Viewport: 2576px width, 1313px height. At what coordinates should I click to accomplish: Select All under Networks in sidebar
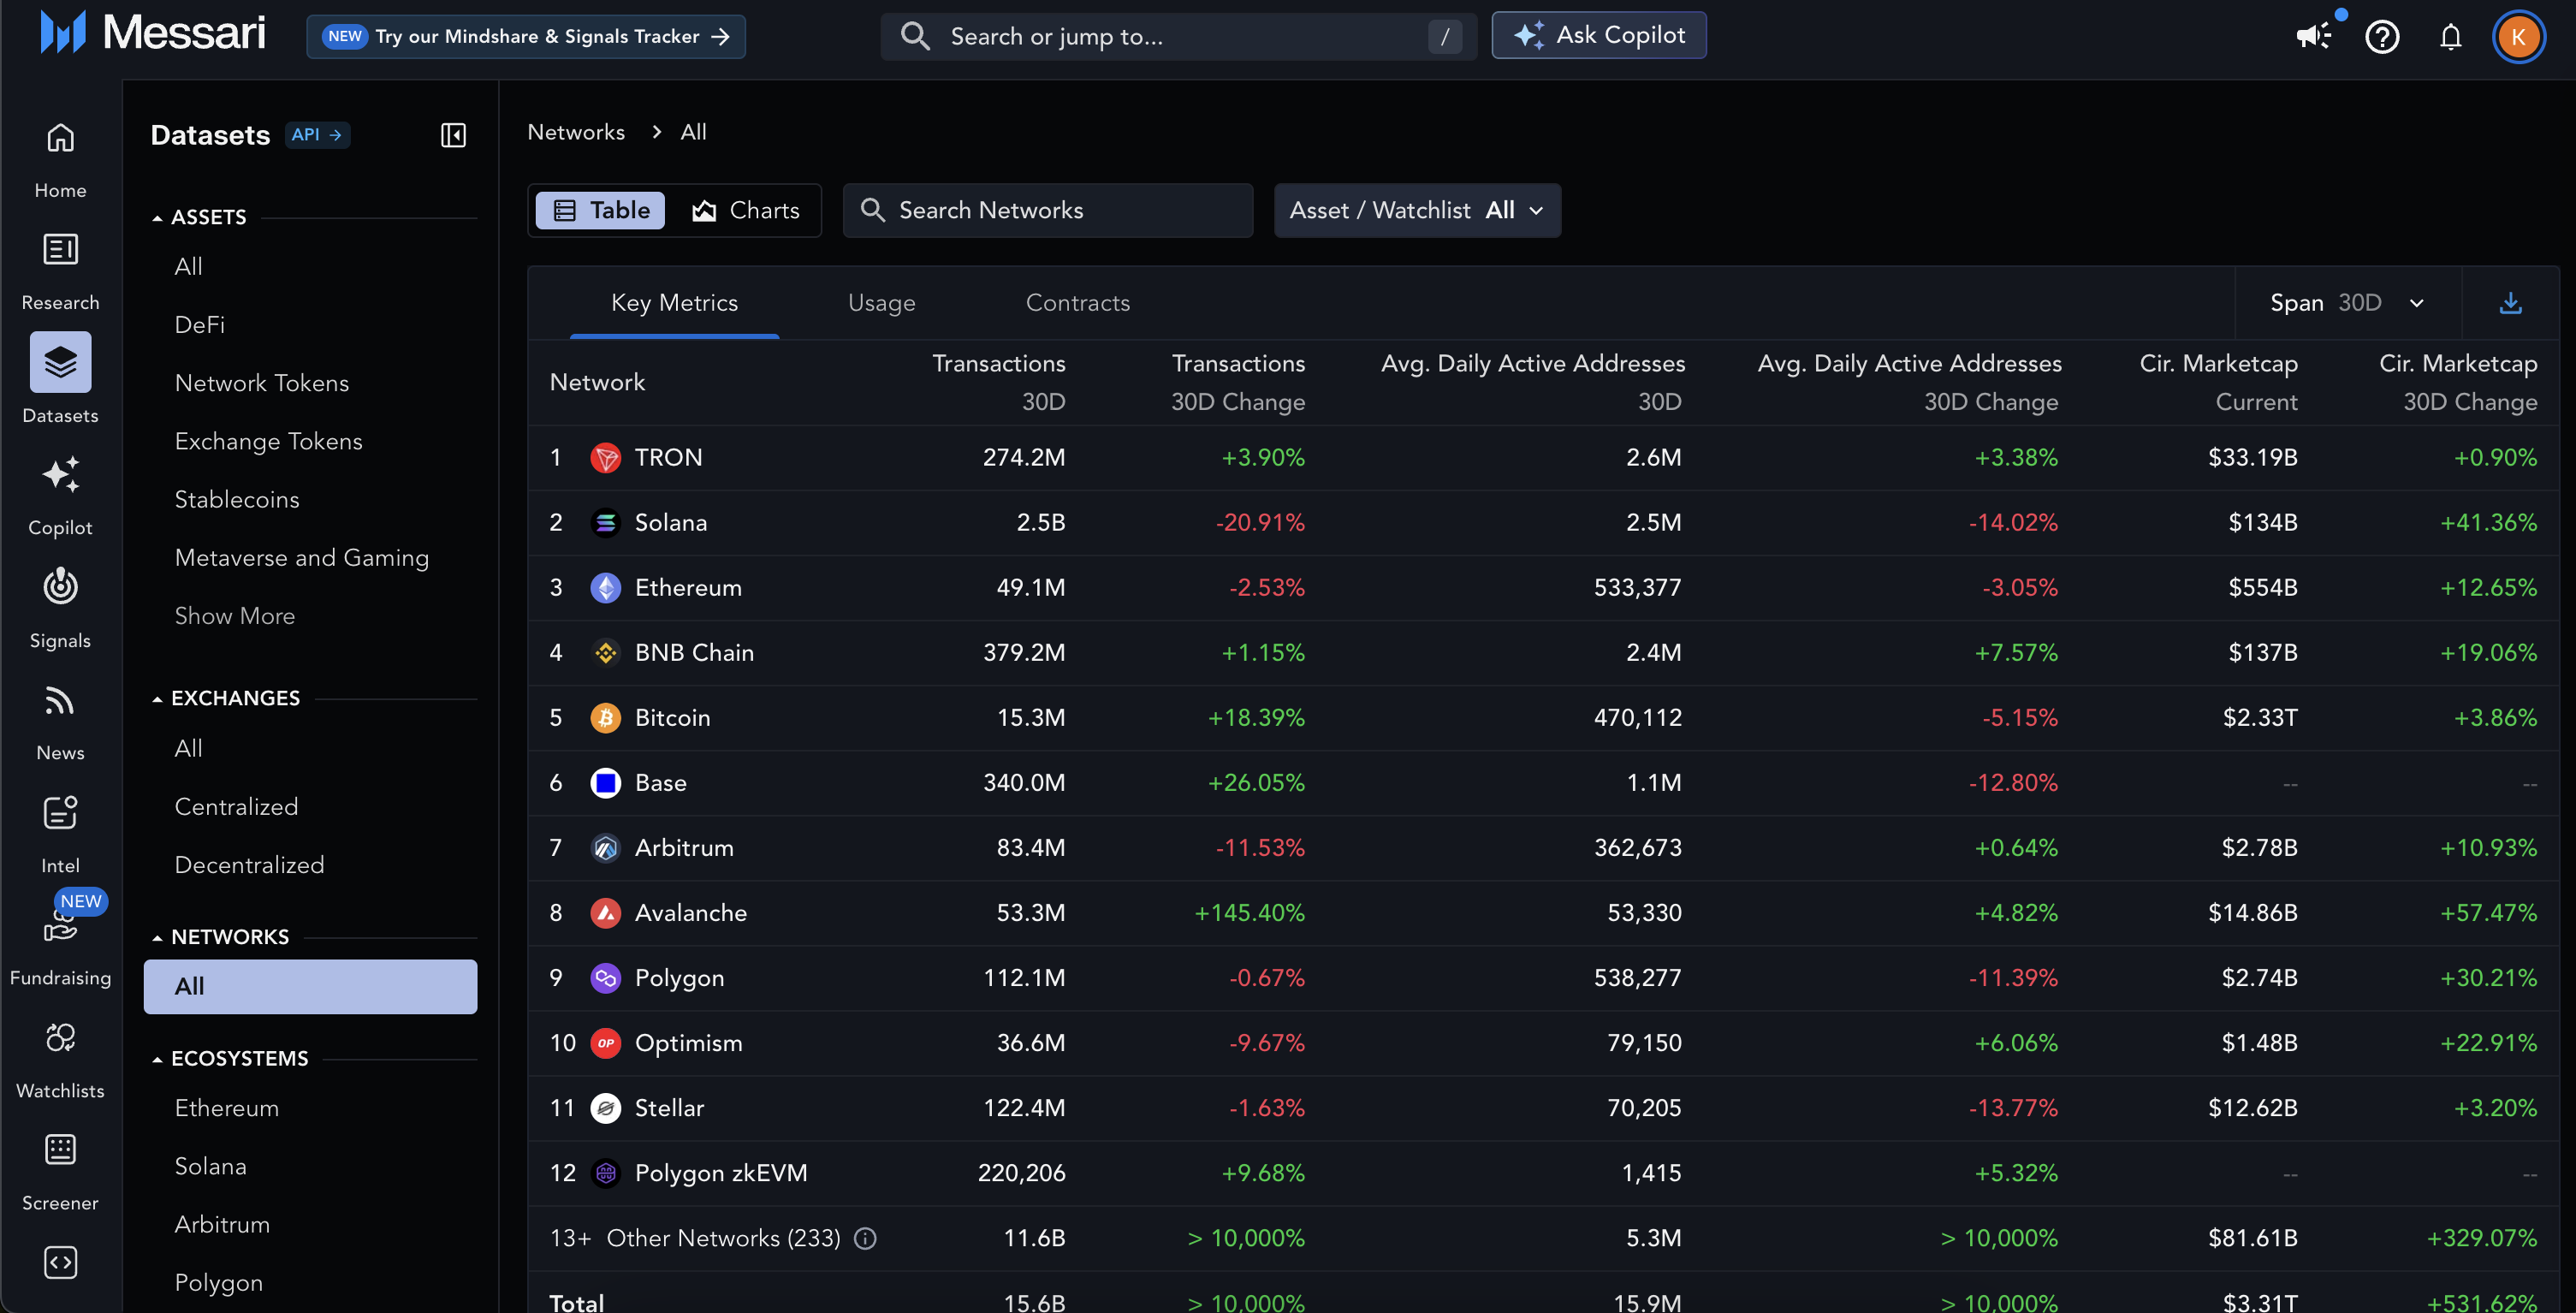[310, 986]
